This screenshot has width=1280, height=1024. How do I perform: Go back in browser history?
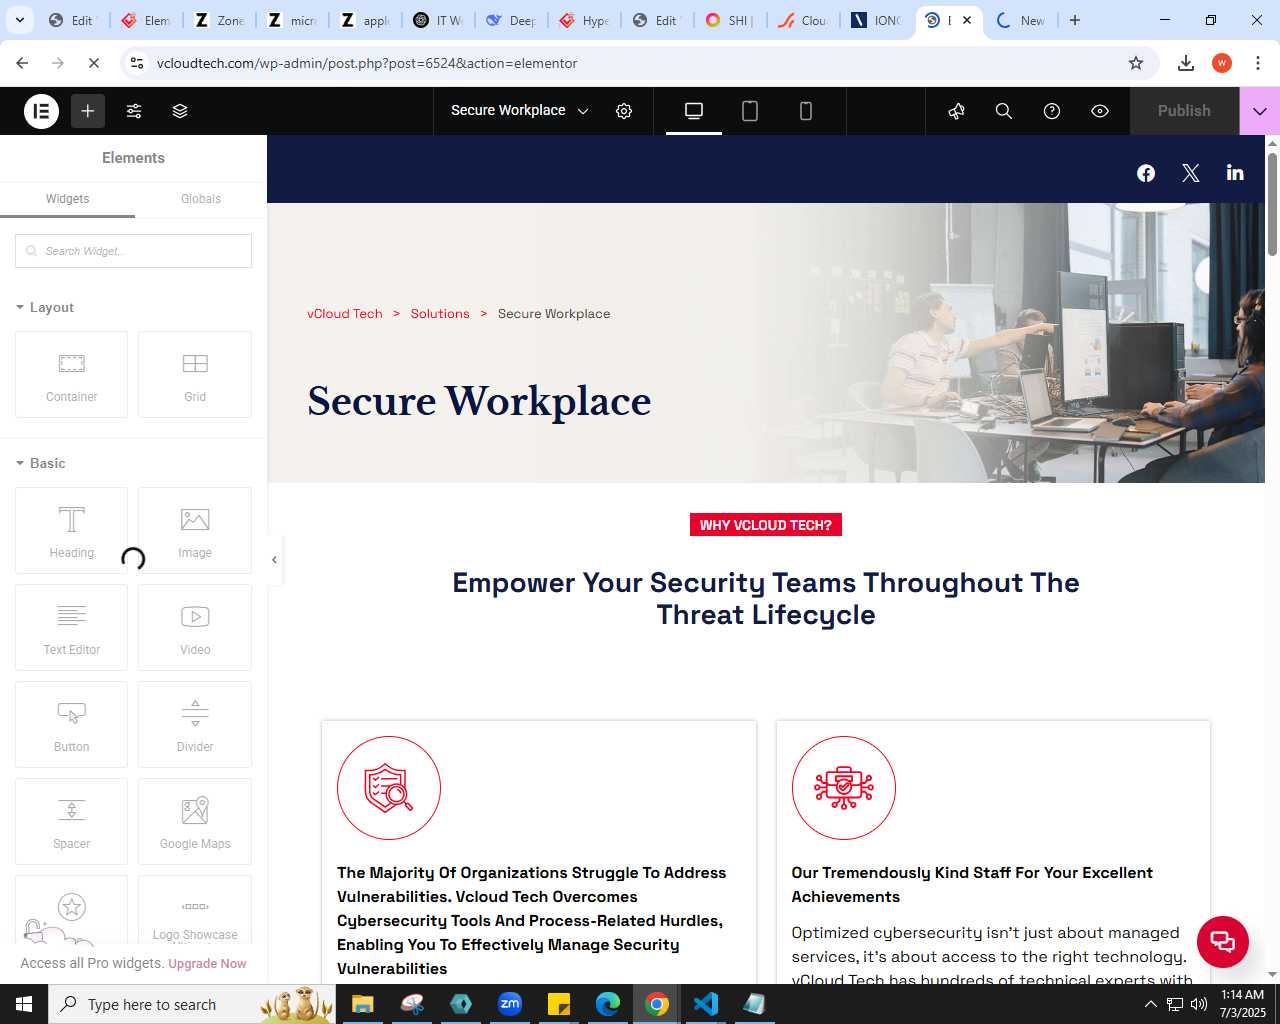[22, 63]
